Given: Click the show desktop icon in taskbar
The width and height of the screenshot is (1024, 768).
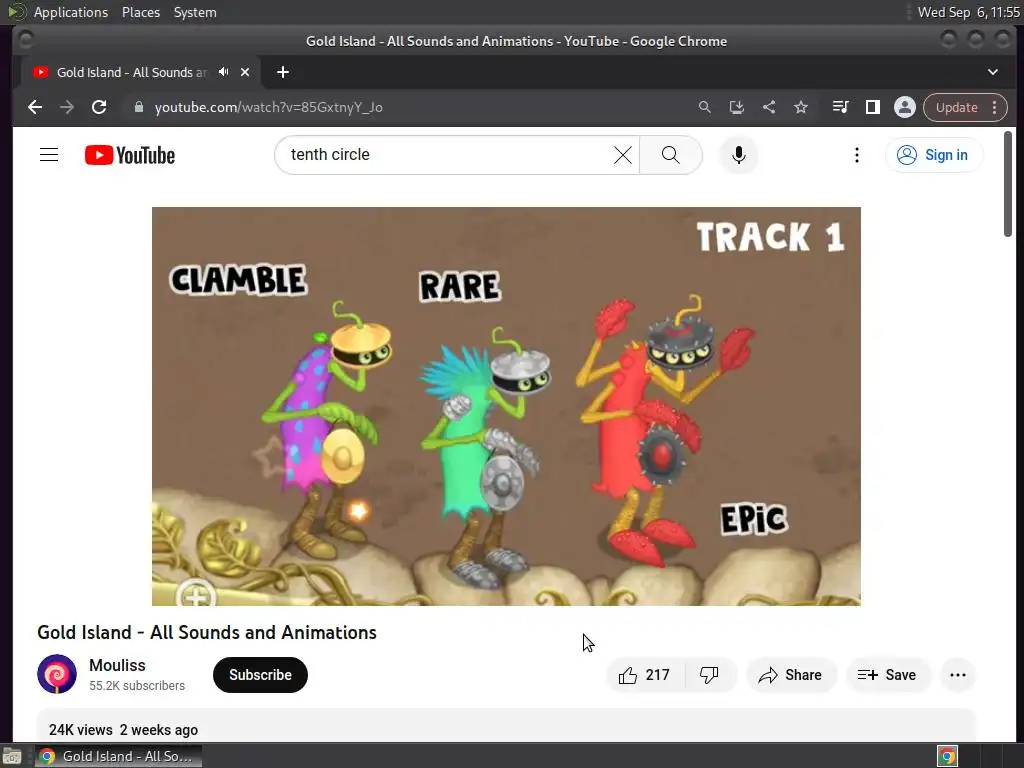Looking at the screenshot, I should coord(12,757).
